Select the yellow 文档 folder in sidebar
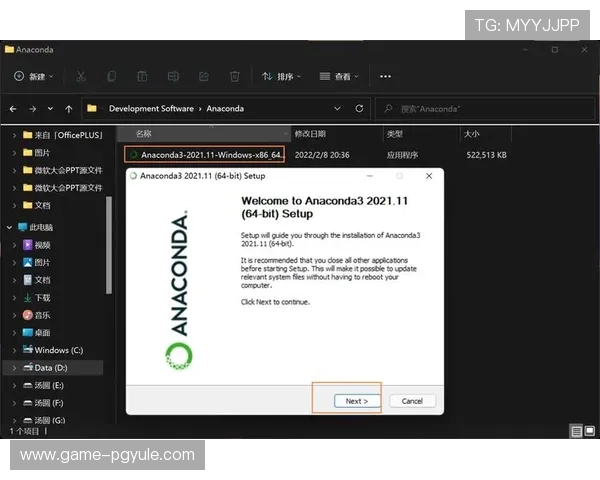 [37, 205]
